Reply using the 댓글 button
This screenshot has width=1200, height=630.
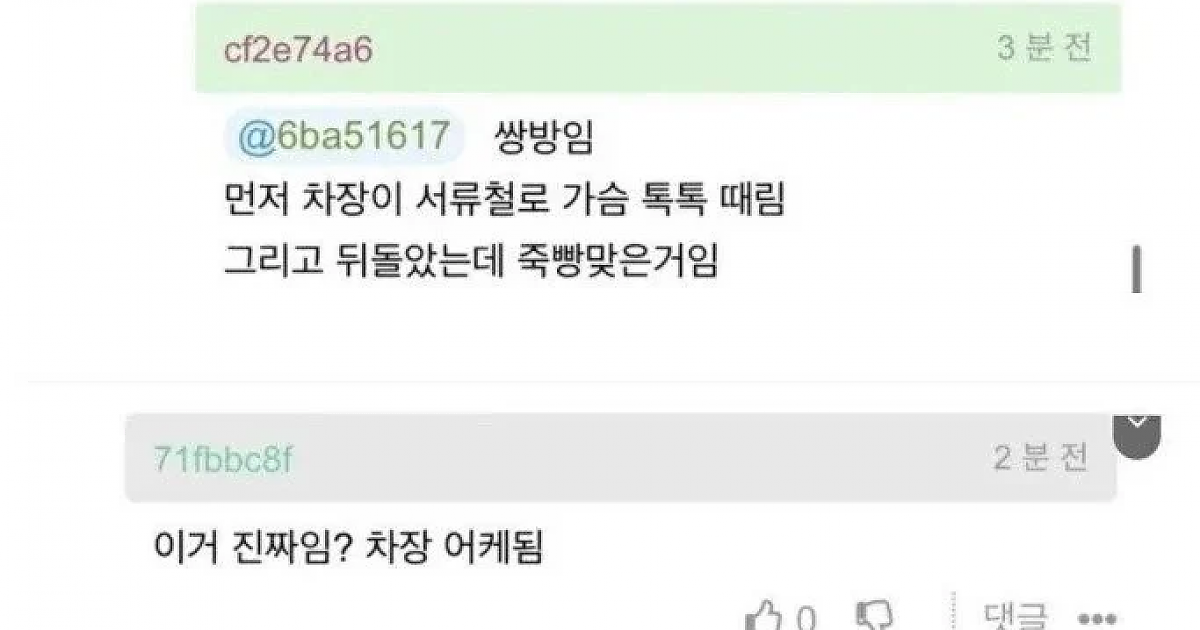click(x=1016, y=614)
